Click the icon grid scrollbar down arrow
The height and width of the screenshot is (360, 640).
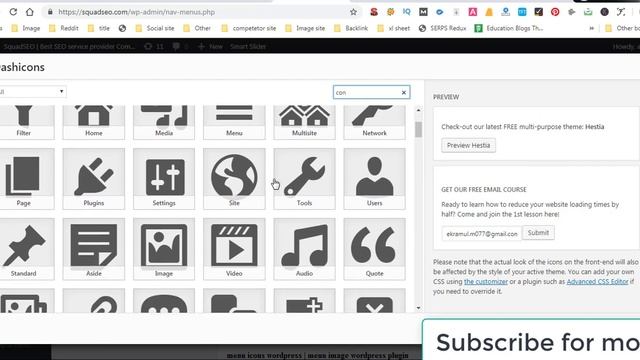[x=418, y=308]
